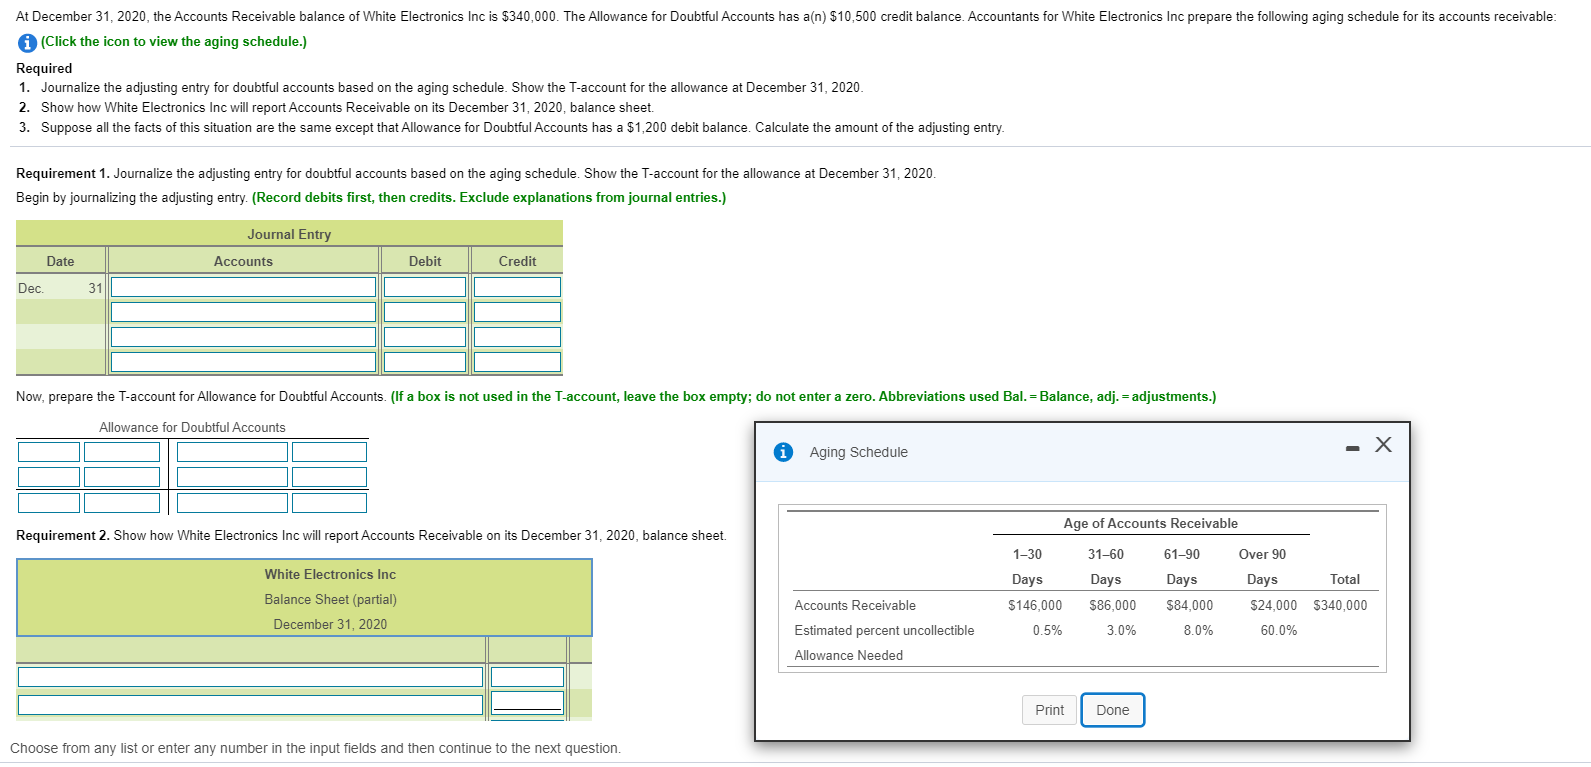Viewport: 1591px width, 767px height.
Task: Select the Debit field in the Dec. 31 journal row
Action: click(x=425, y=287)
